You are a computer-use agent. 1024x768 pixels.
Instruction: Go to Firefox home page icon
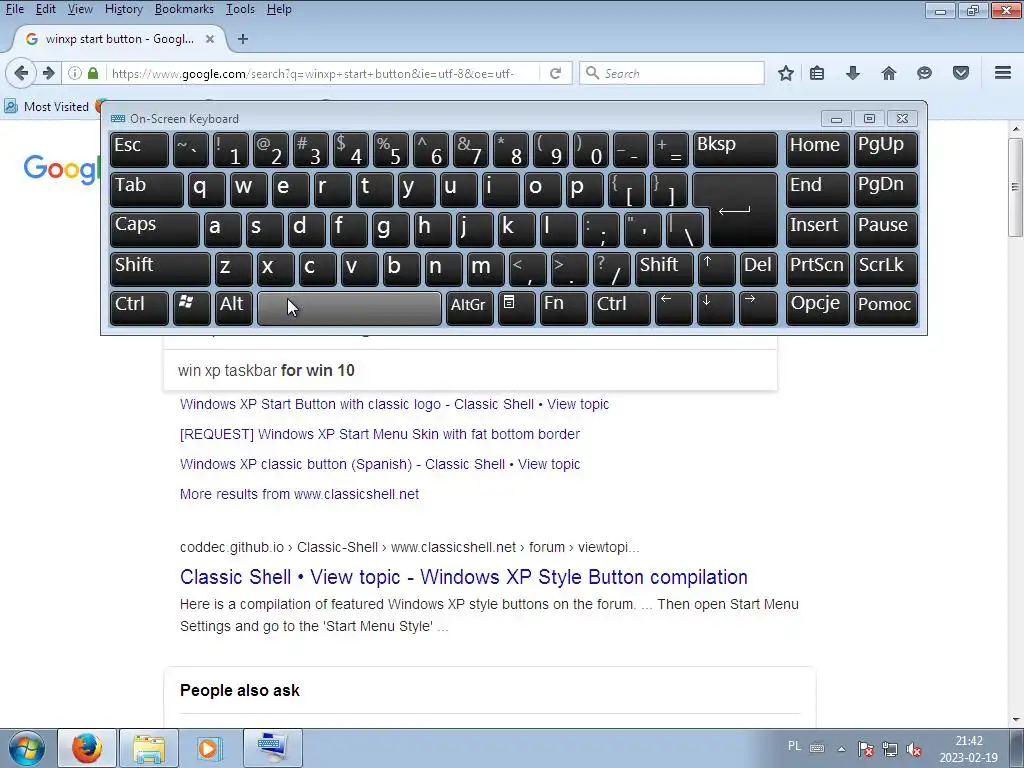pyautogui.click(x=889, y=73)
